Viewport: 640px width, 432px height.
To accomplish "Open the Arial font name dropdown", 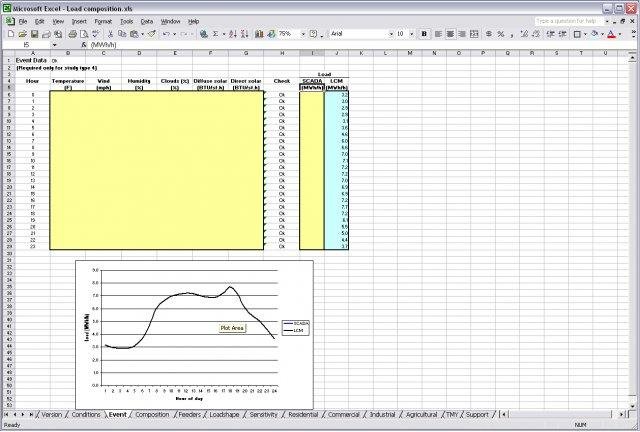I will tap(391, 34).
